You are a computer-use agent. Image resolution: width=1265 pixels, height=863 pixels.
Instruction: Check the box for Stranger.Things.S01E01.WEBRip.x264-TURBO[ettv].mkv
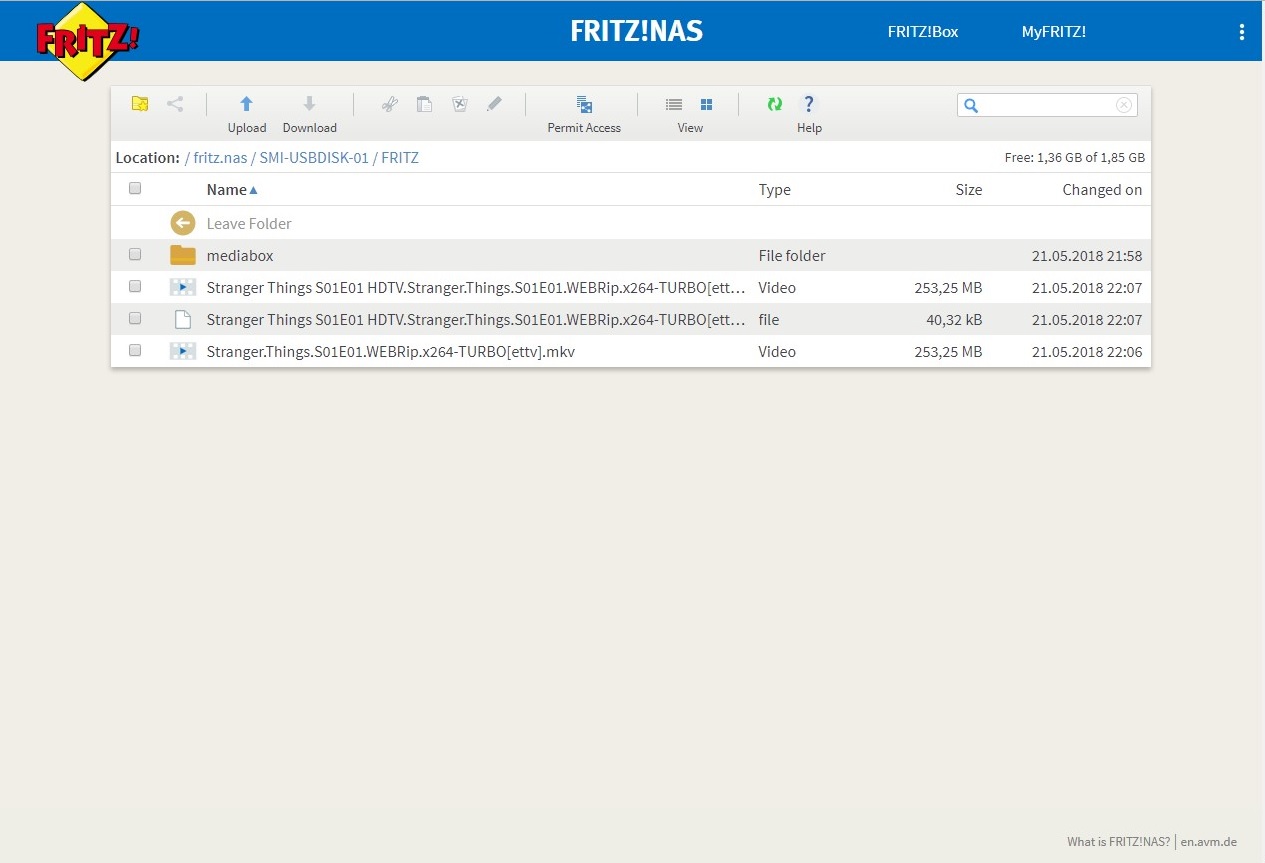(x=135, y=350)
